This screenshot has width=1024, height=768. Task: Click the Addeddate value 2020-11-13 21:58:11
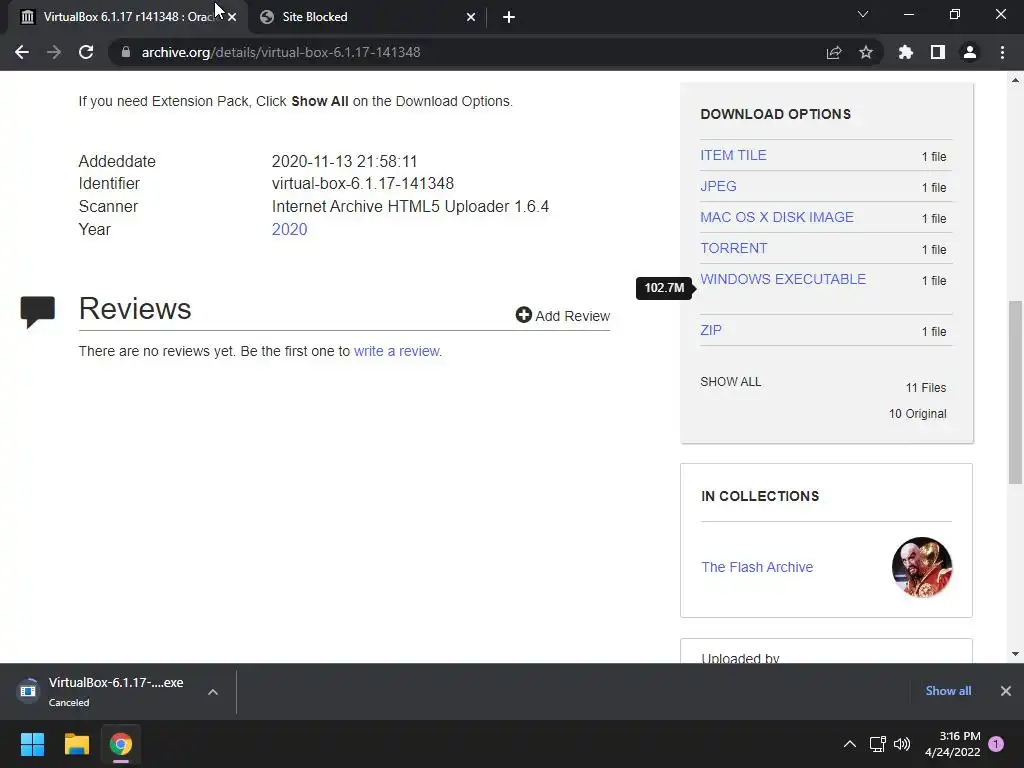[344, 161]
